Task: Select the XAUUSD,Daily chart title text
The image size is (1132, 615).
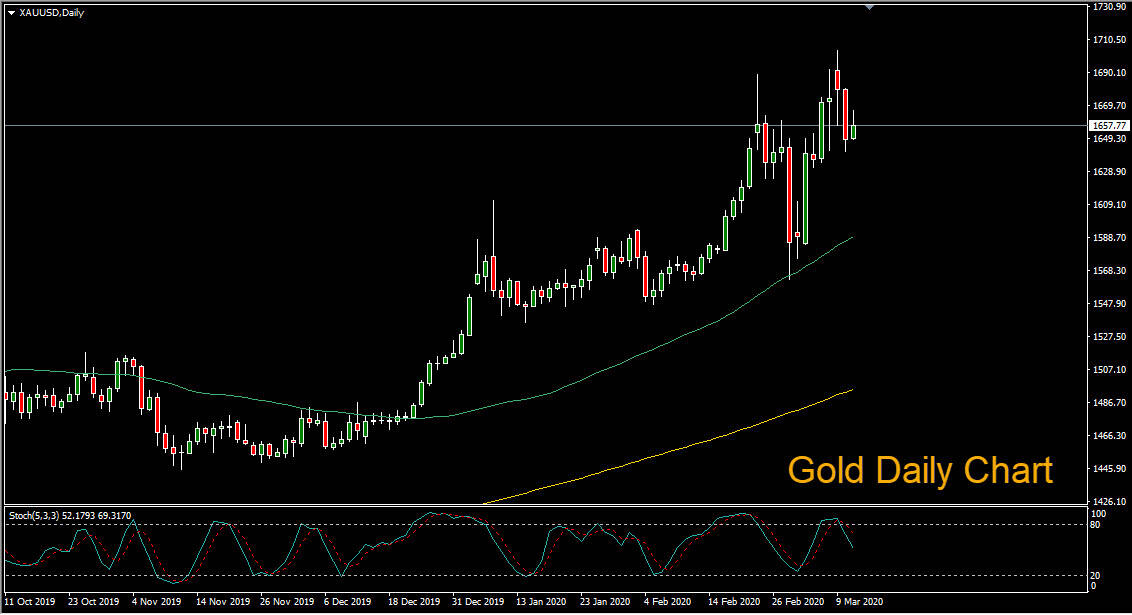Action: point(51,13)
